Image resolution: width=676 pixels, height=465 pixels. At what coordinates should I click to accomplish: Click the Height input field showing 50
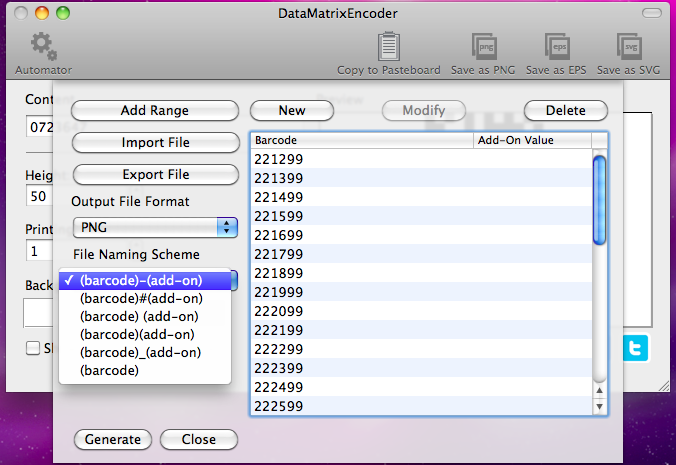click(39, 196)
